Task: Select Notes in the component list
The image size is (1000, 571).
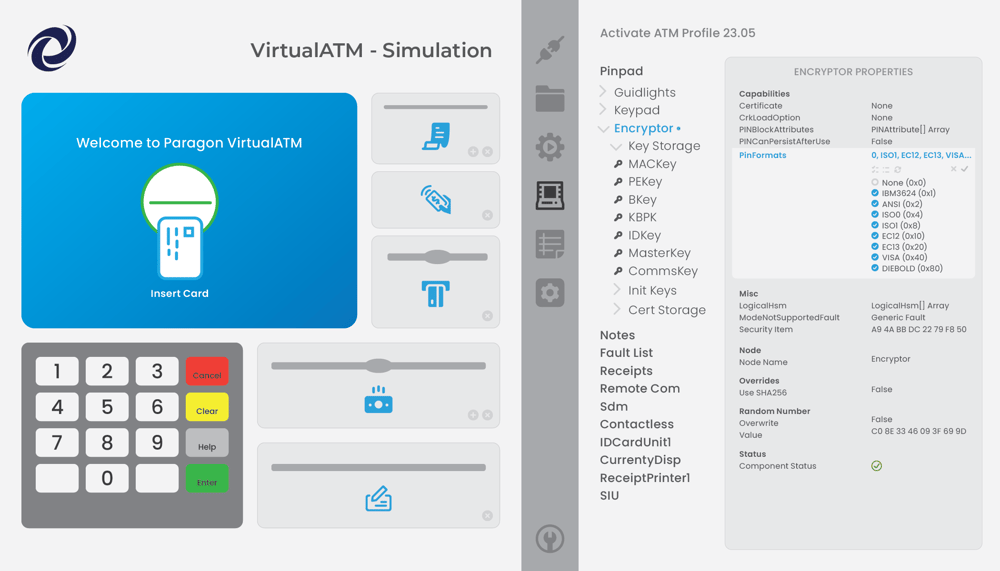Action: click(617, 335)
